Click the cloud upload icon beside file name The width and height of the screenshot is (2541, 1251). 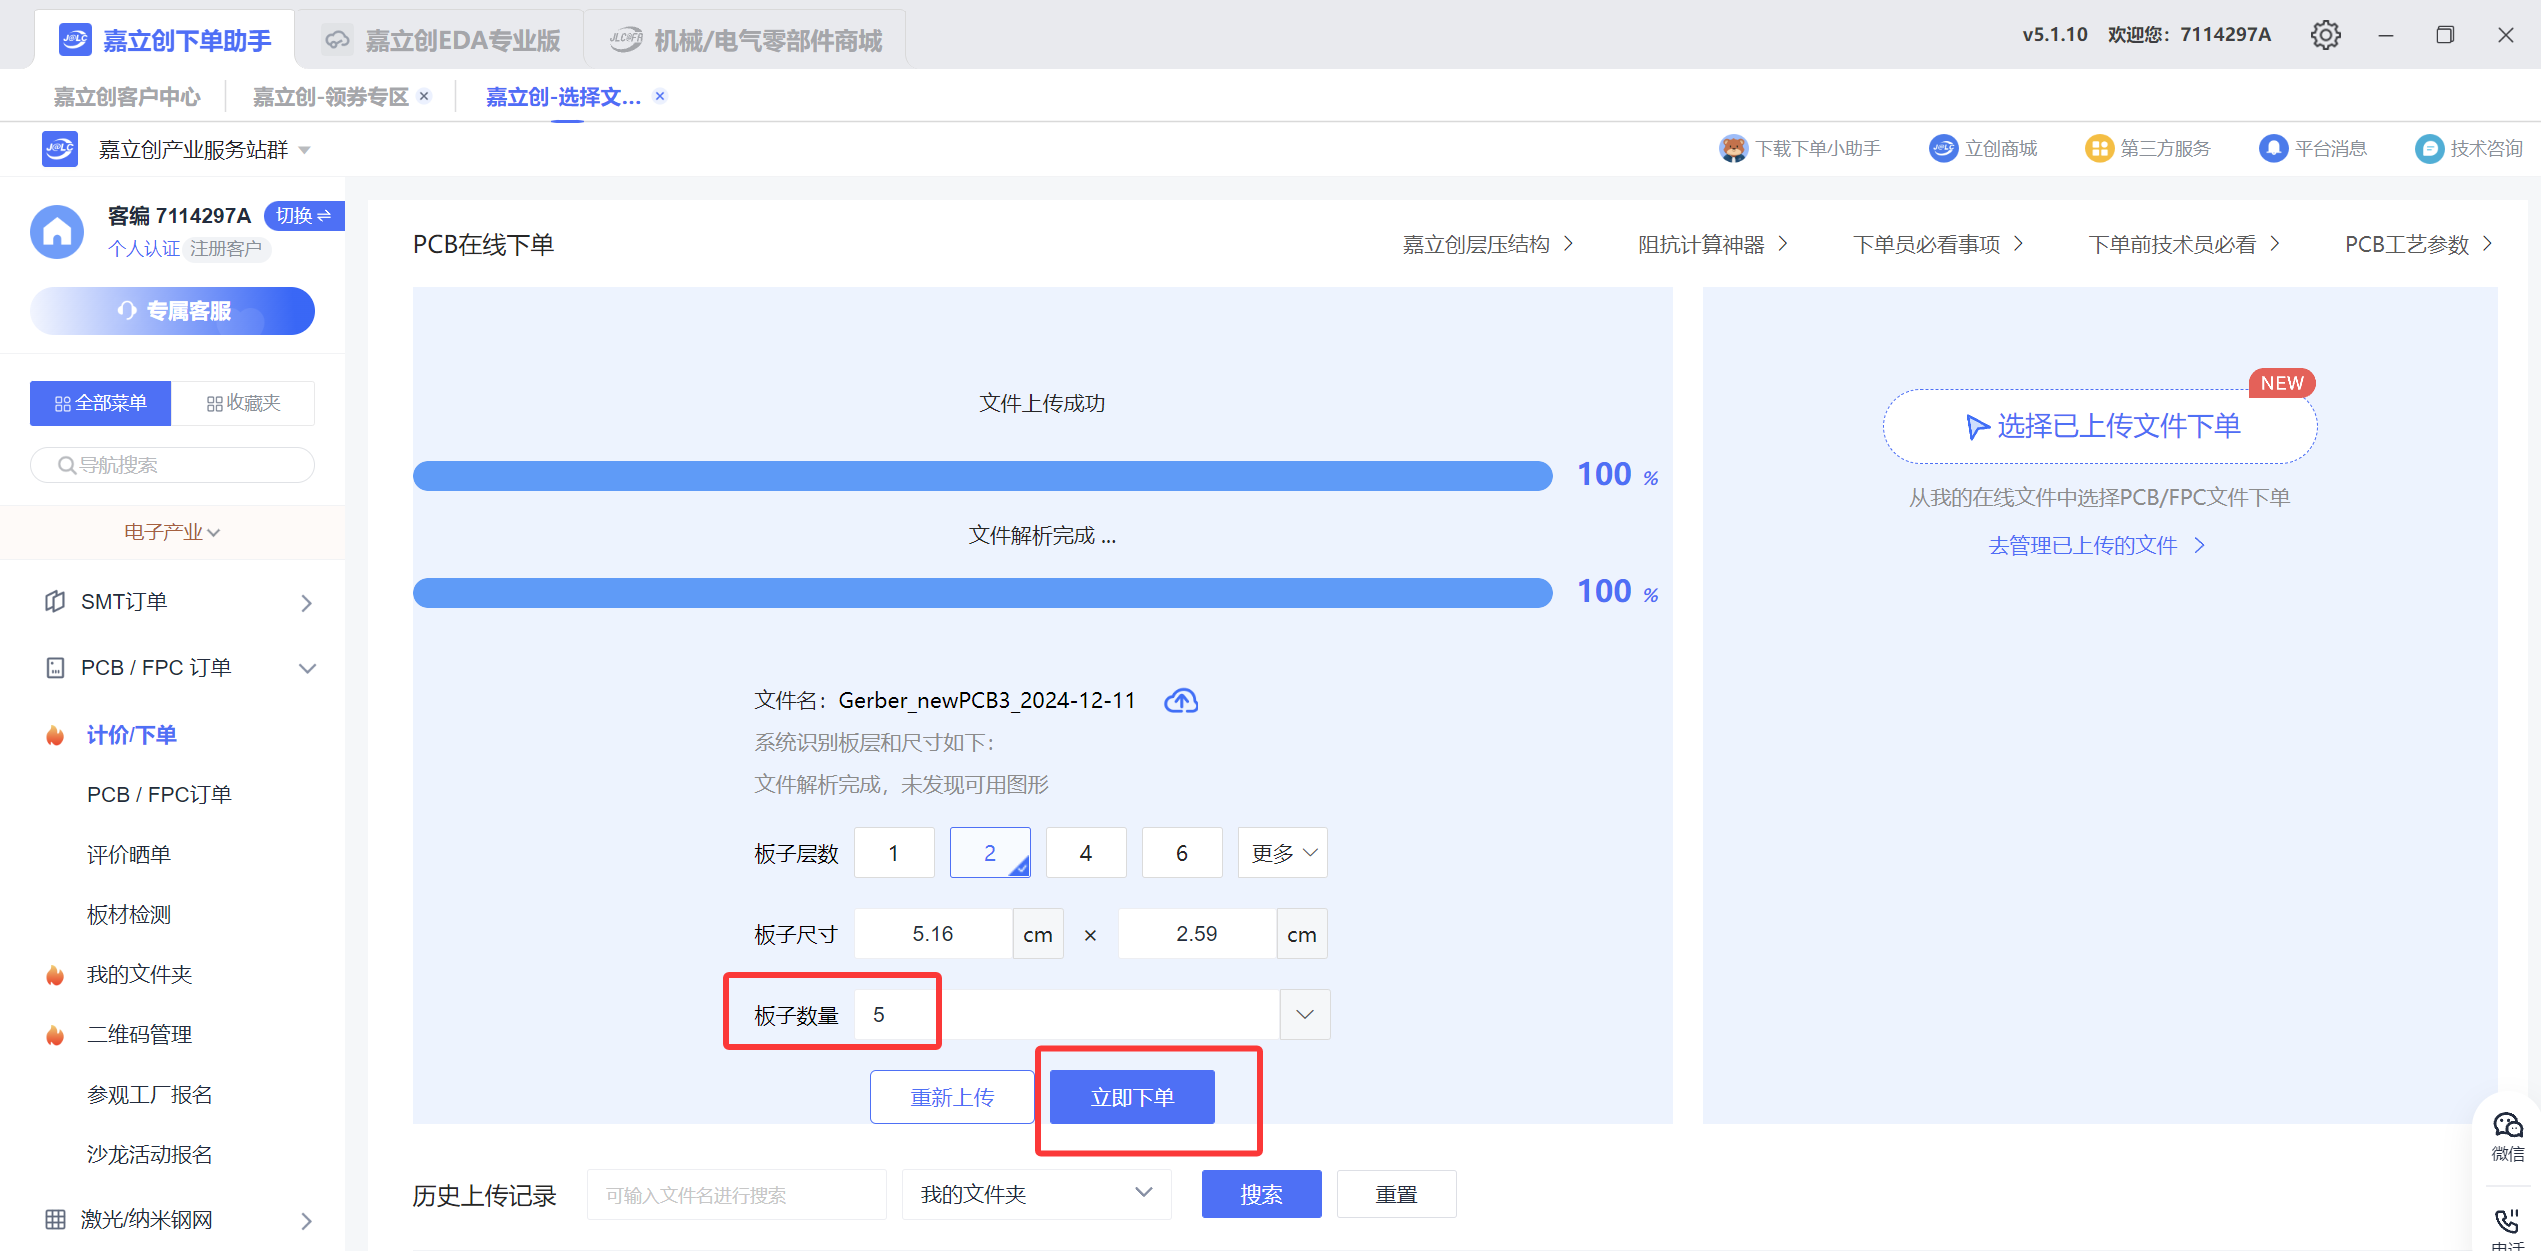(1181, 701)
